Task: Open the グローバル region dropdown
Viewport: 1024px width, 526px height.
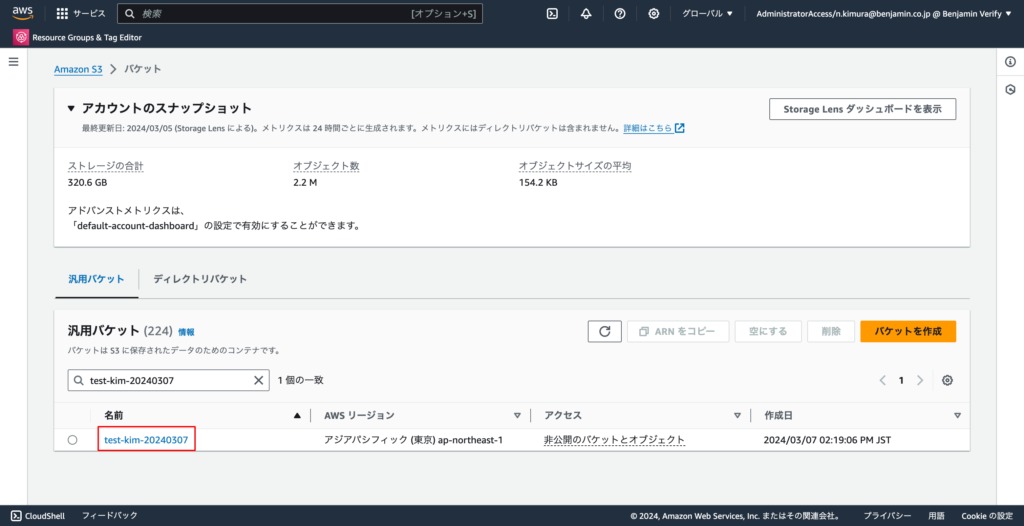Action: 707,13
